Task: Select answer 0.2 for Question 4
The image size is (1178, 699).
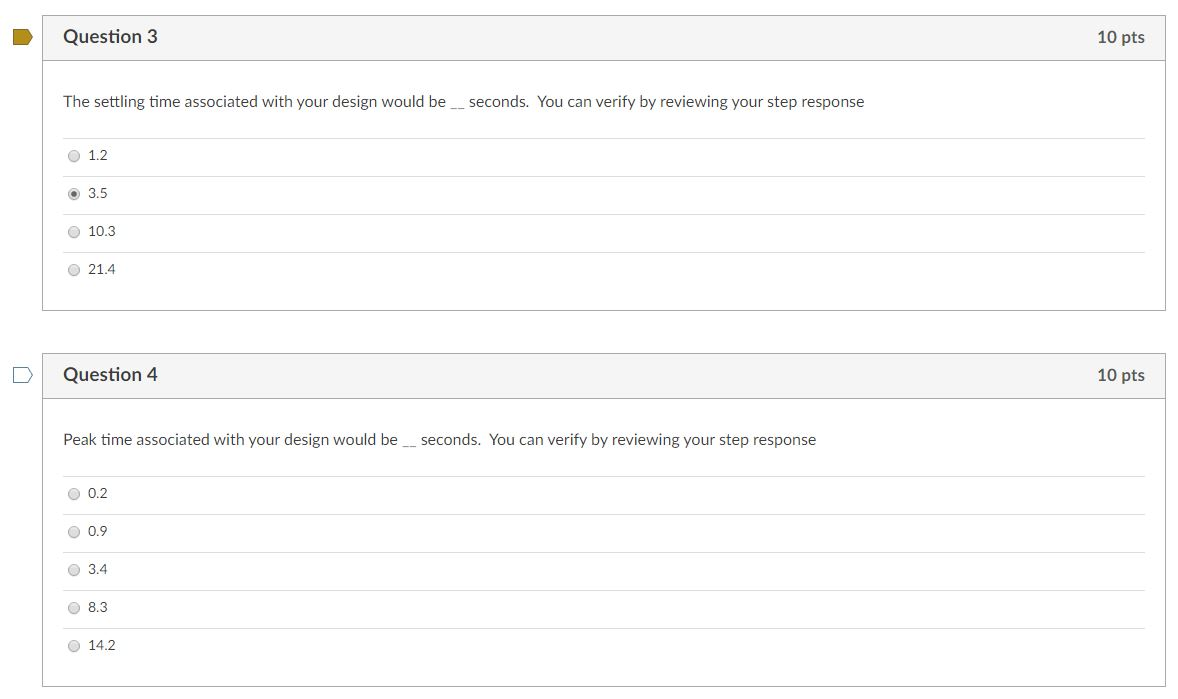Action: pos(74,493)
